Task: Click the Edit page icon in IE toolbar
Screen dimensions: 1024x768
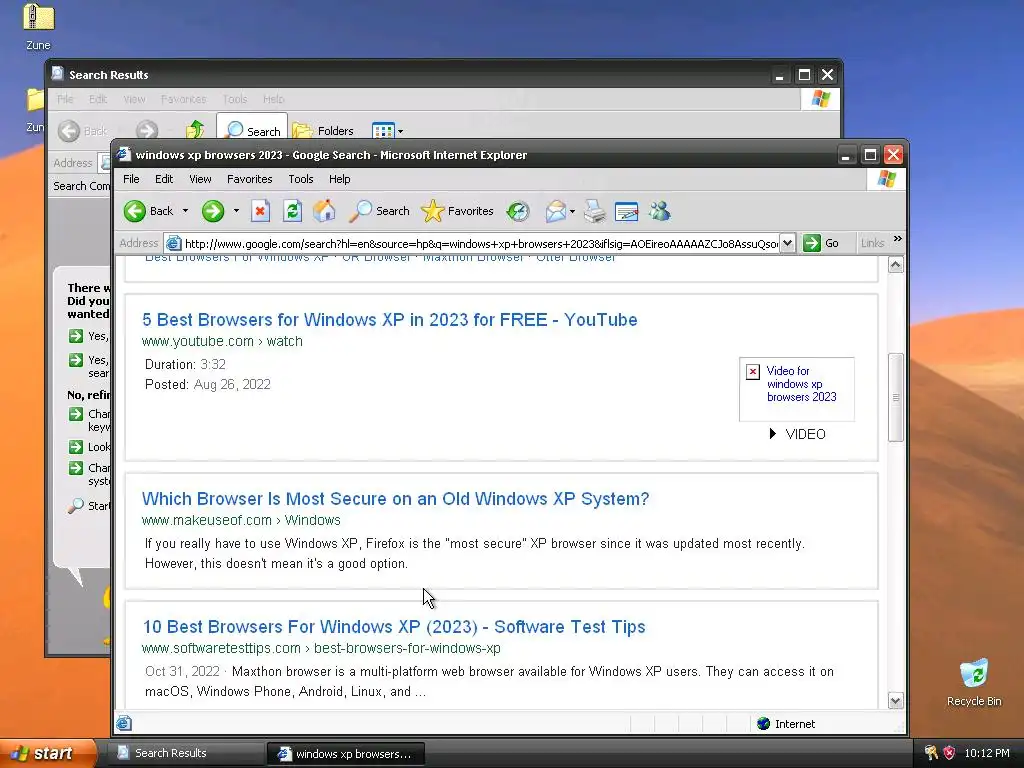Action: [x=626, y=211]
